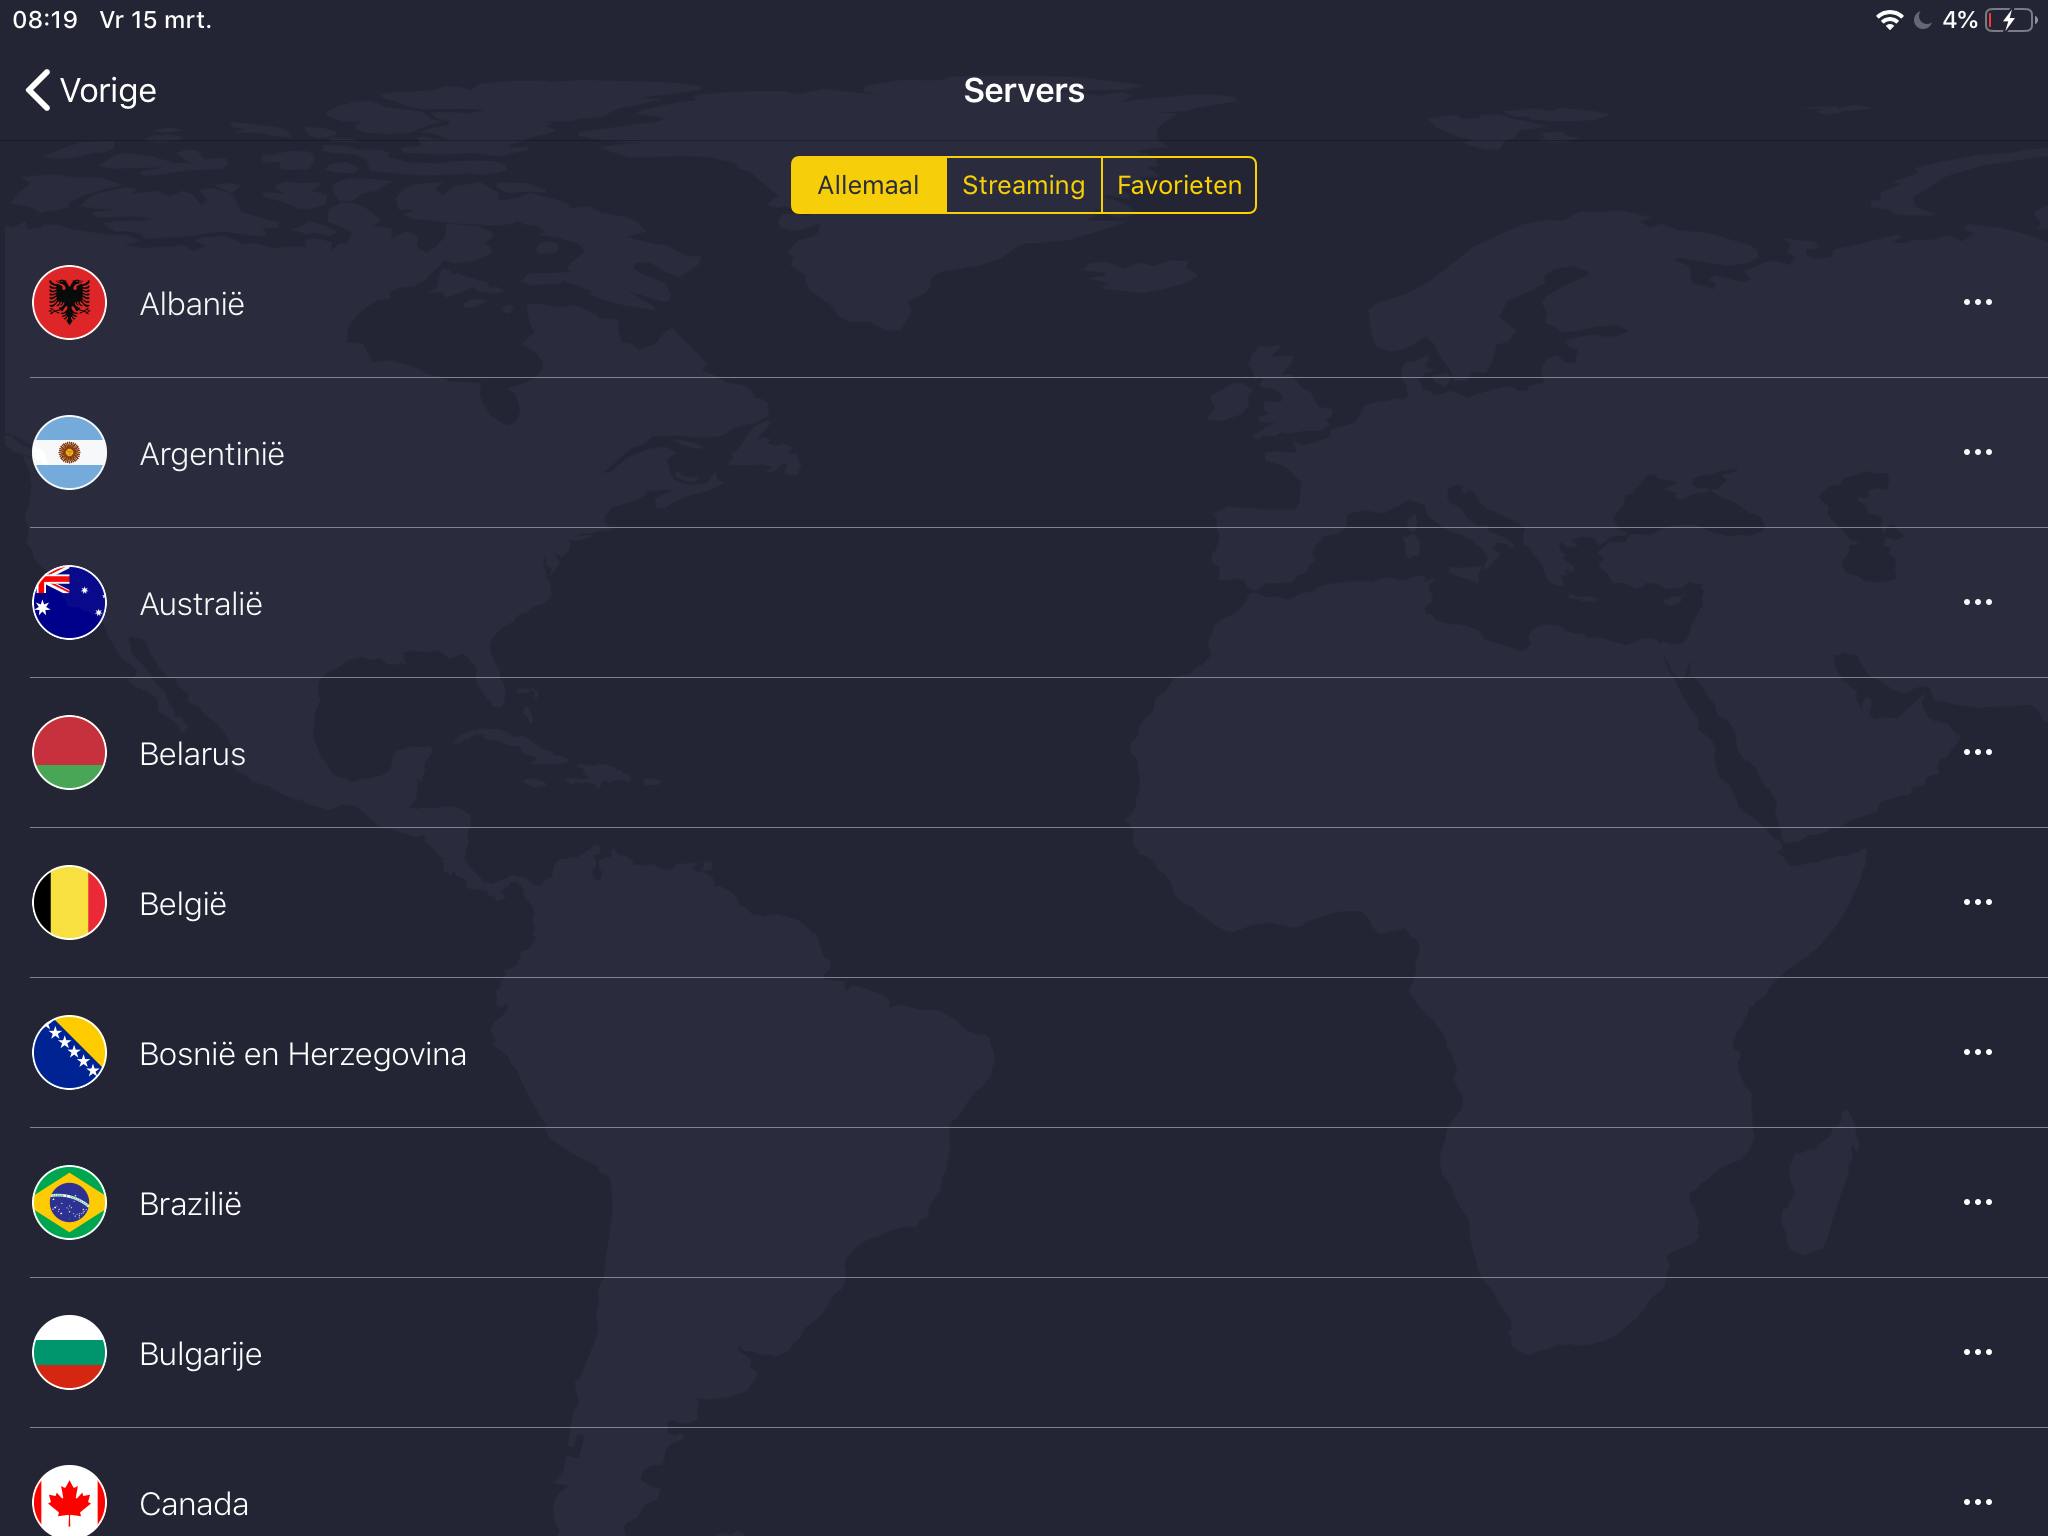
Task: Tap the Belarus flag icon
Action: 69,752
